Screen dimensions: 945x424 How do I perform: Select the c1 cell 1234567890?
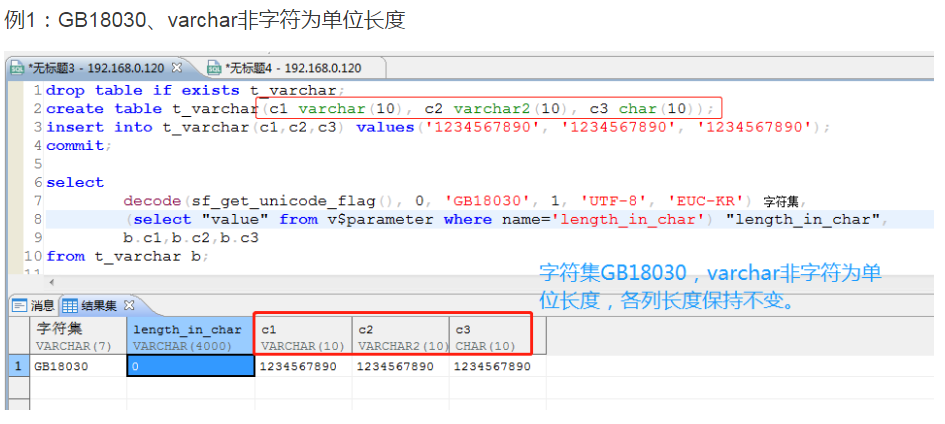pos(303,366)
